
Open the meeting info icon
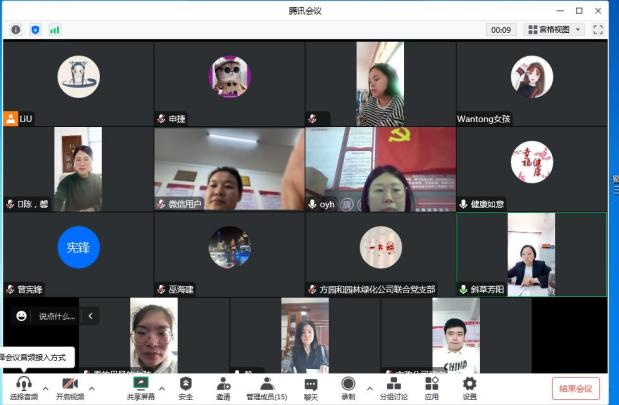click(x=16, y=30)
